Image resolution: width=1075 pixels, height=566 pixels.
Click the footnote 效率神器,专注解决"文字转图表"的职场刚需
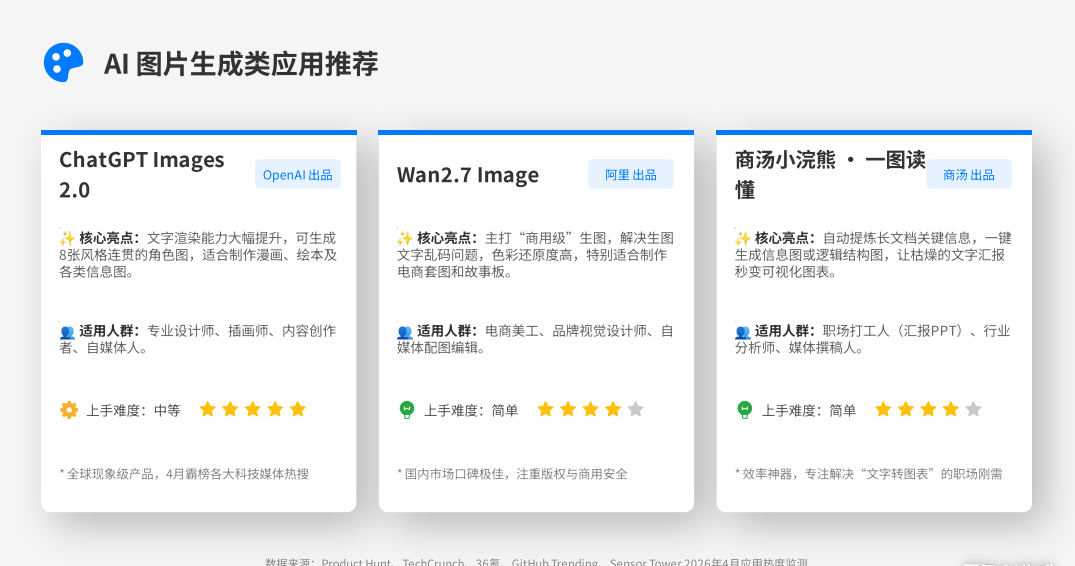[869, 474]
